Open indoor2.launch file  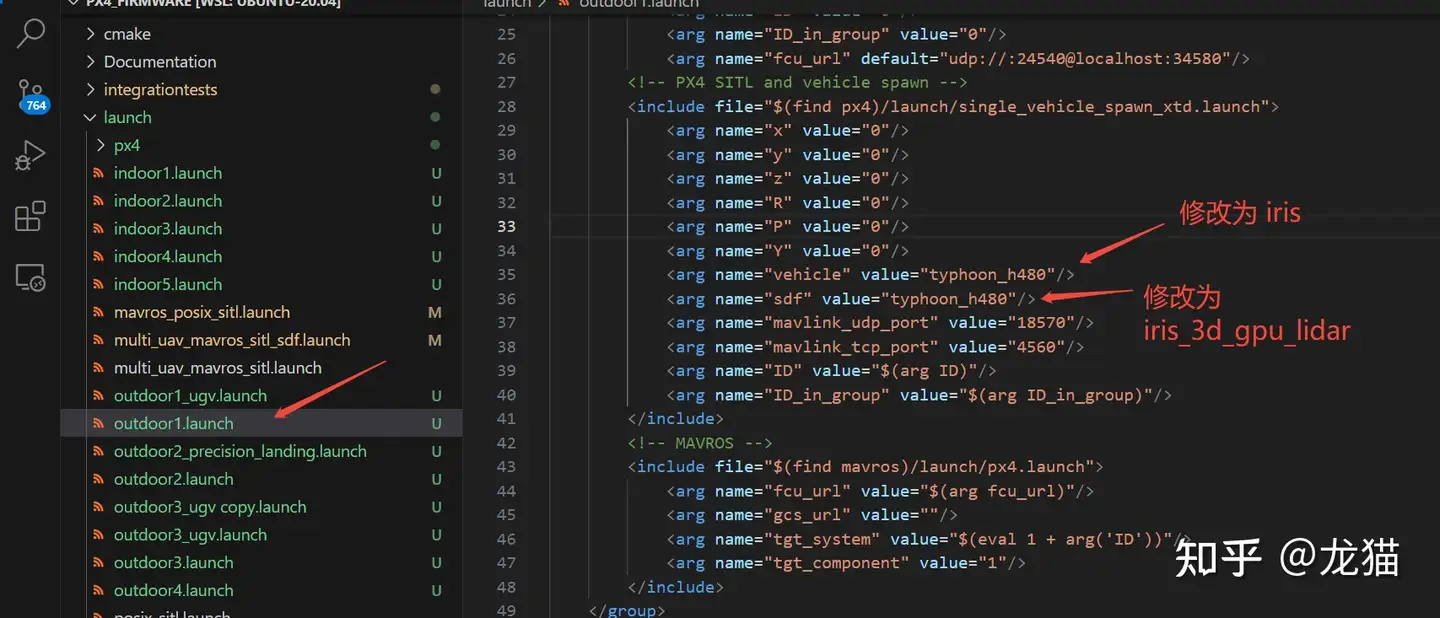tap(168, 201)
